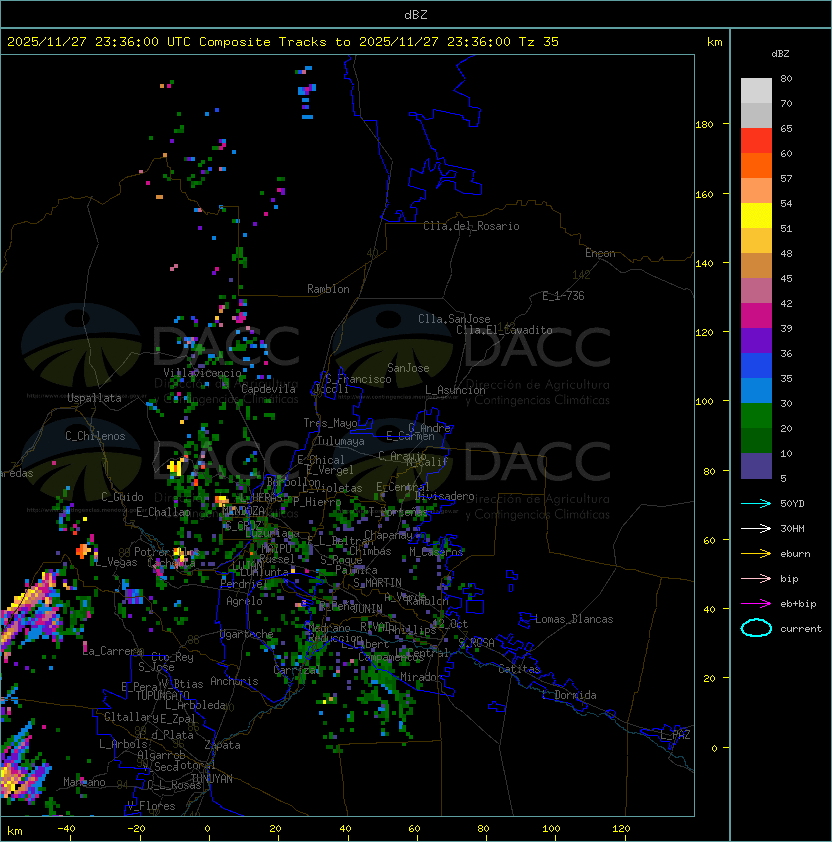The height and width of the screenshot is (842, 832).
Task: Pick the orange swatch between 60 and 57
Action: pyautogui.click(x=756, y=165)
